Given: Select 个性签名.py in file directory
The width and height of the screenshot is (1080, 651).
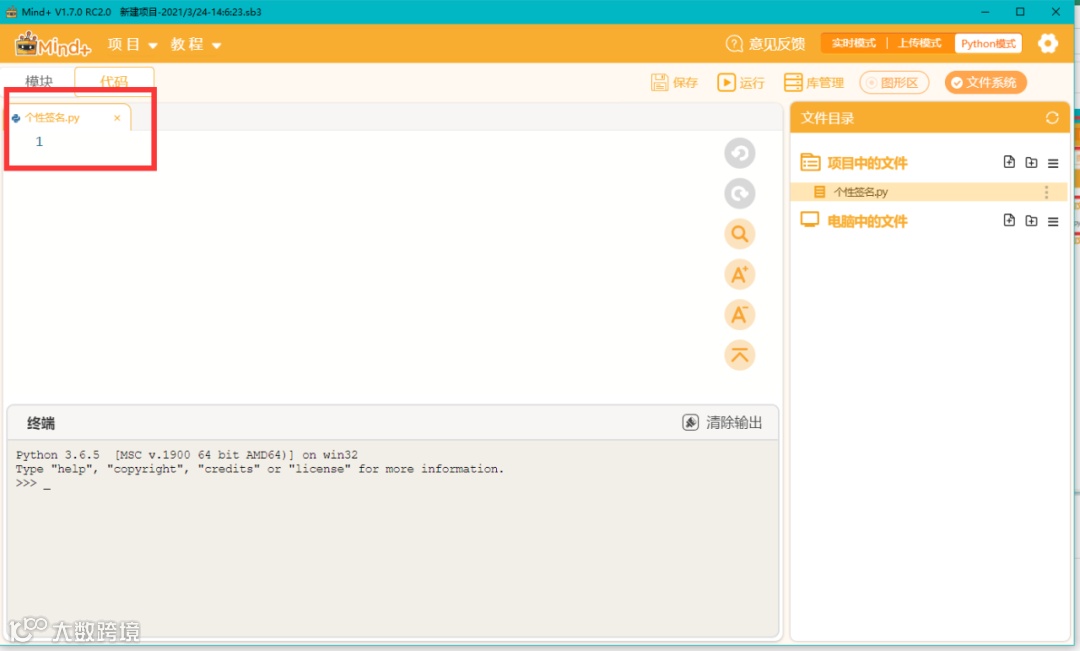Looking at the screenshot, I should 928,192.
